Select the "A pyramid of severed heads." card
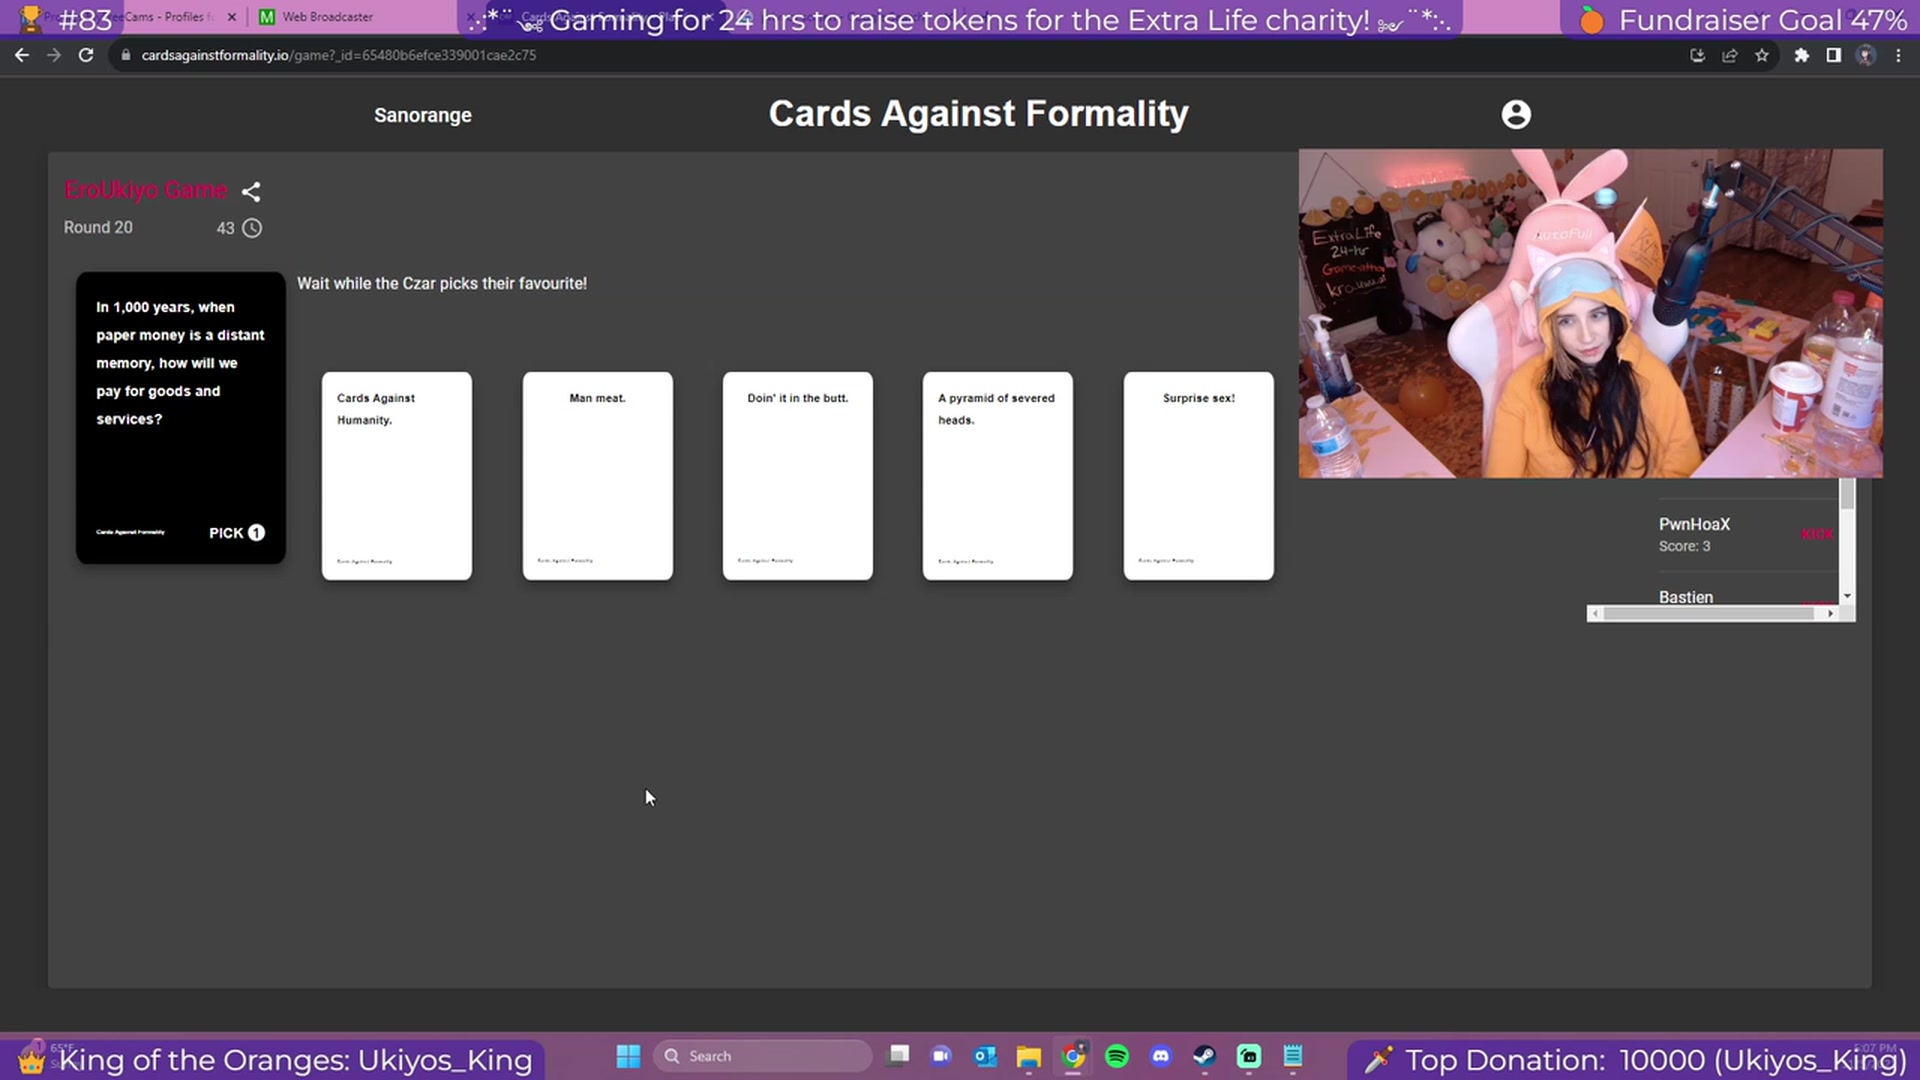The width and height of the screenshot is (1920, 1080). coord(998,476)
